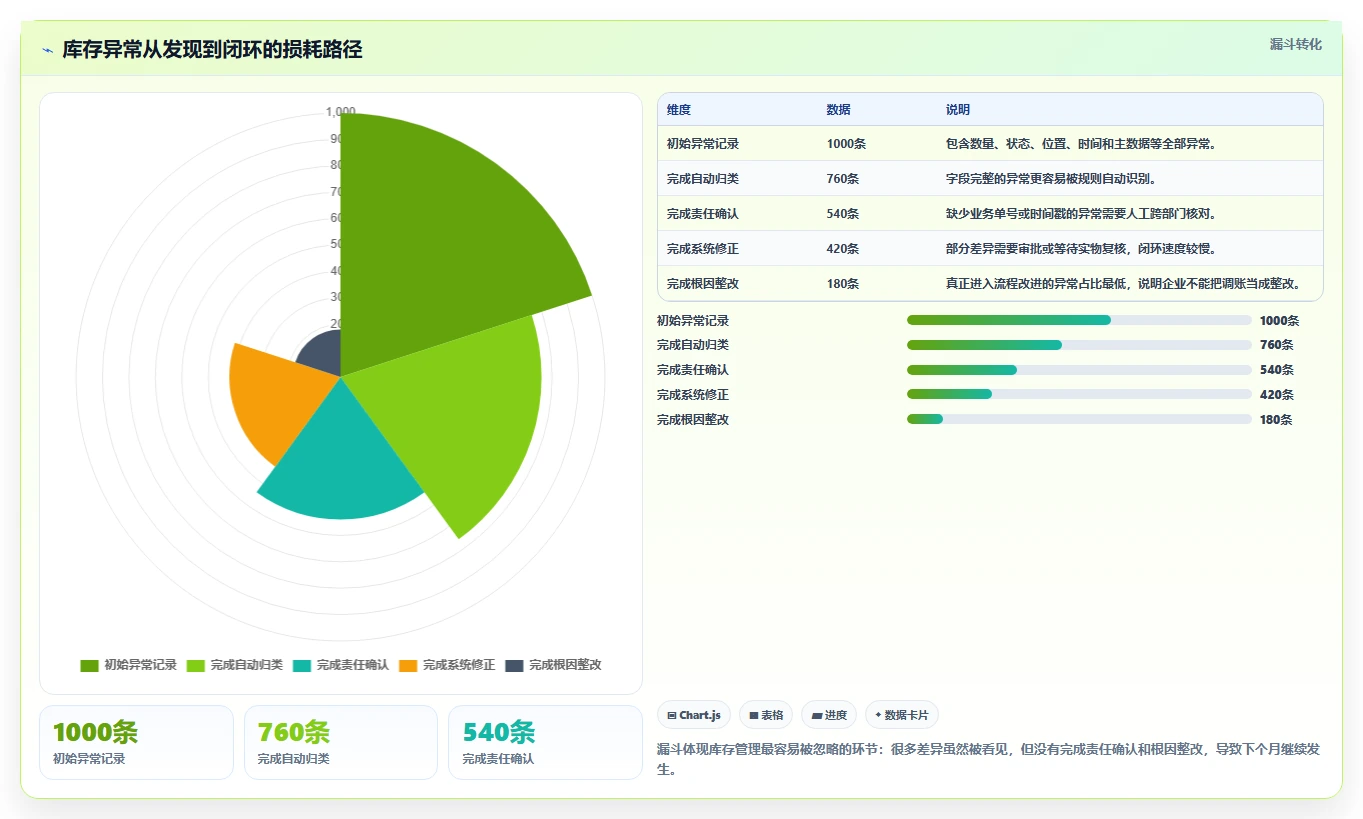Click the 540条 table cell

(843, 214)
